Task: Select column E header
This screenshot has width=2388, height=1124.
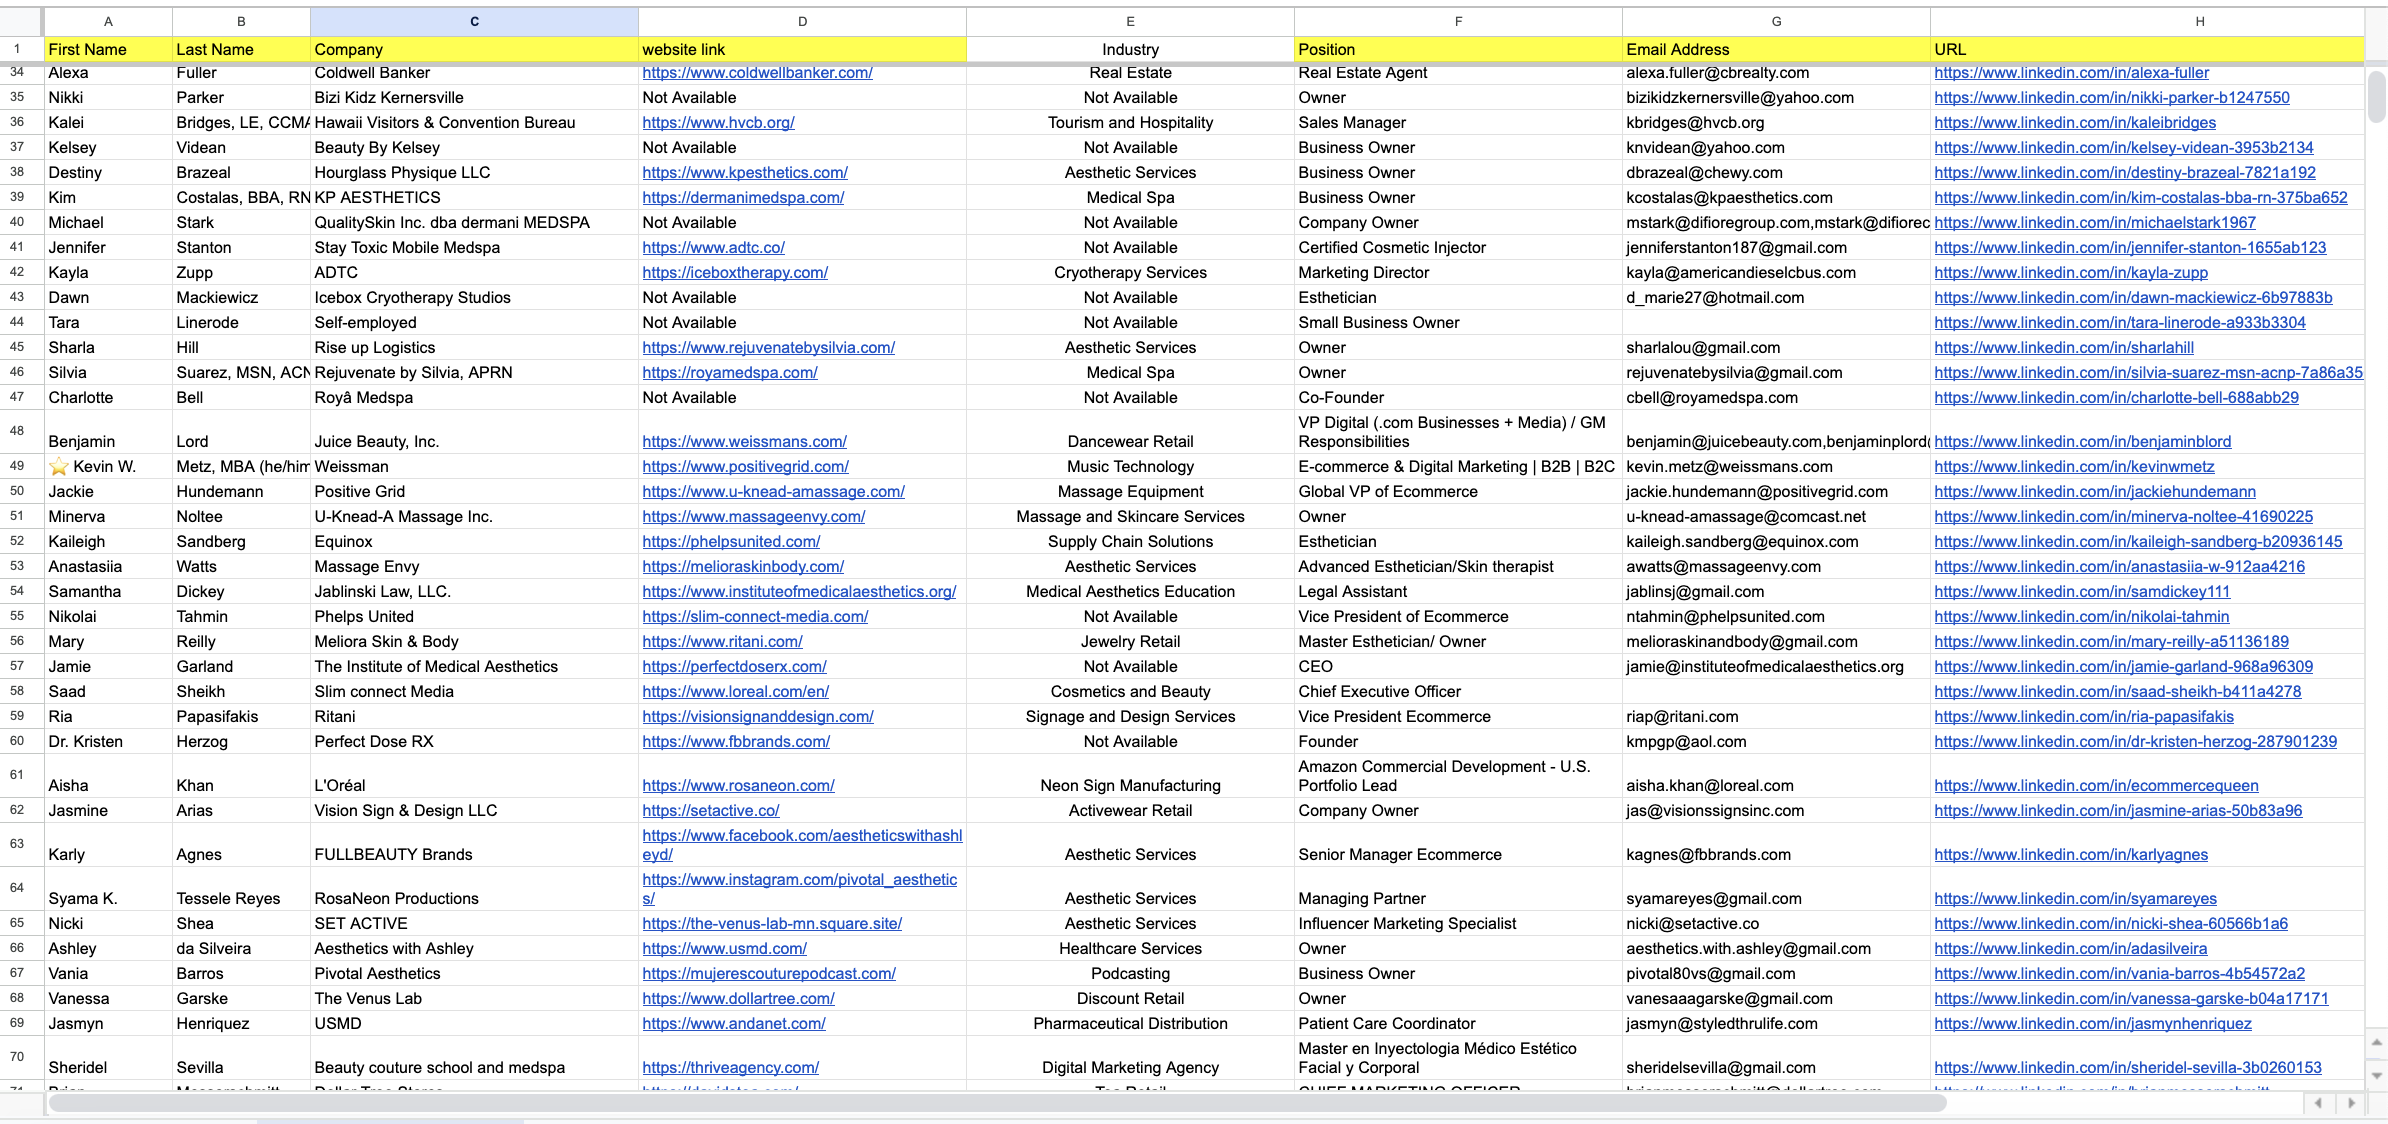Action: [1130, 21]
